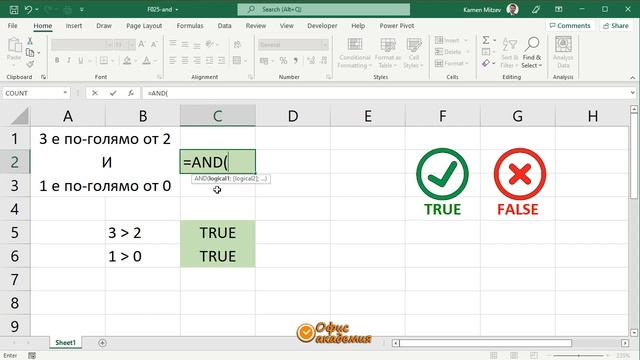
Task: Expand the Name Box dropdown
Action: pyautogui.click(x=65, y=93)
